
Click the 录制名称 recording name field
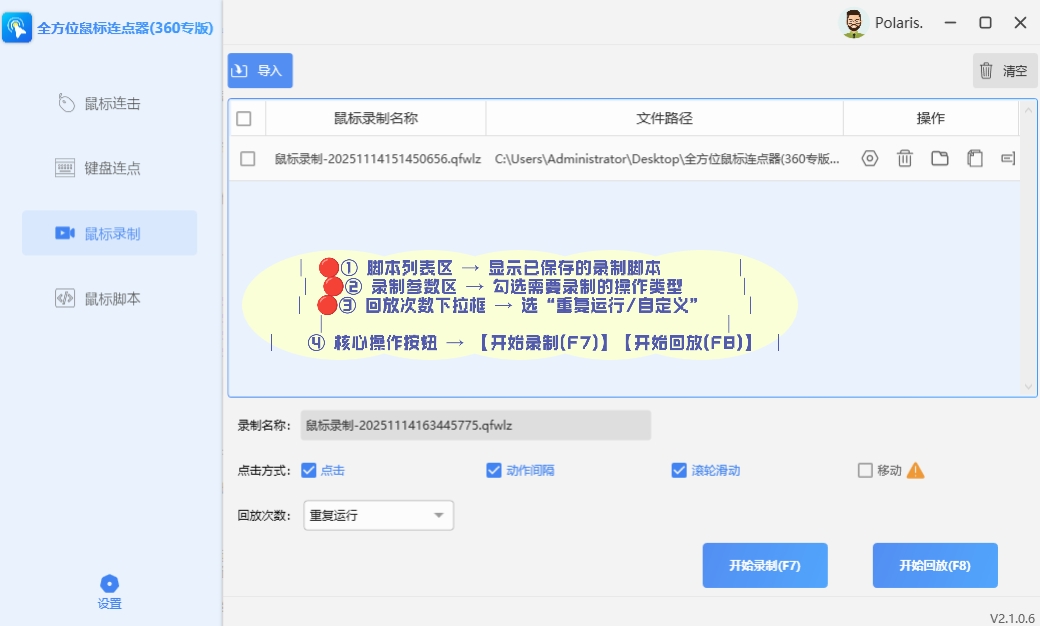[x=475, y=425]
